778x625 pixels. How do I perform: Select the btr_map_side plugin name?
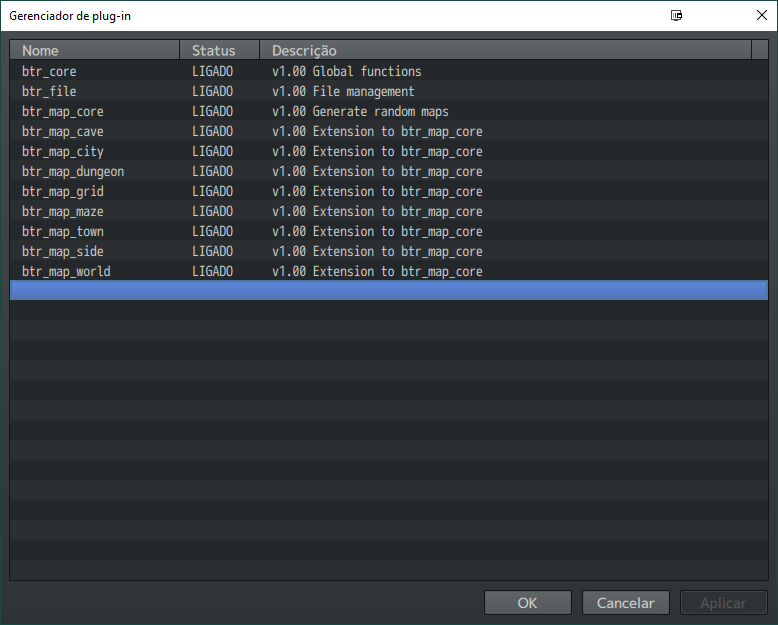coord(63,251)
